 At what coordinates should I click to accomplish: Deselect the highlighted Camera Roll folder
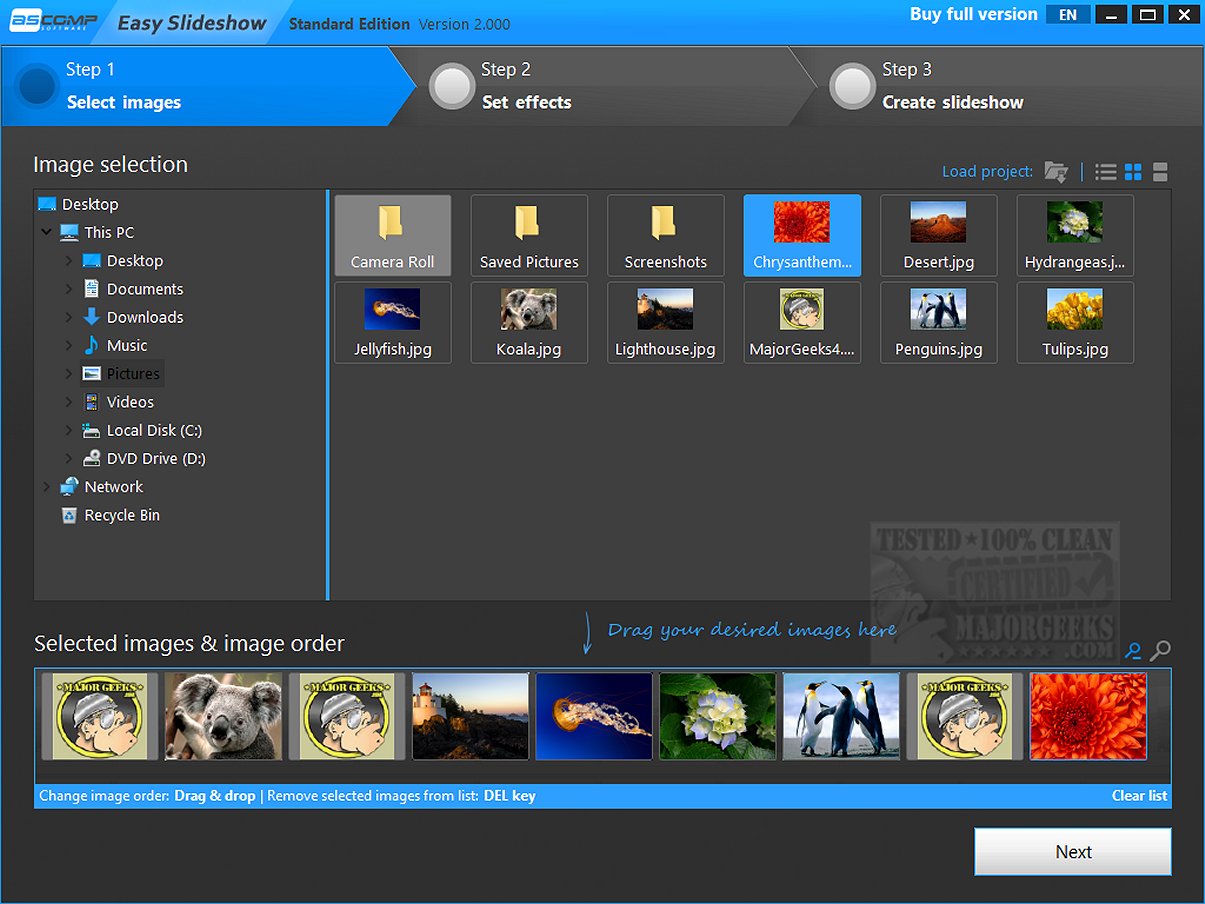click(x=392, y=235)
